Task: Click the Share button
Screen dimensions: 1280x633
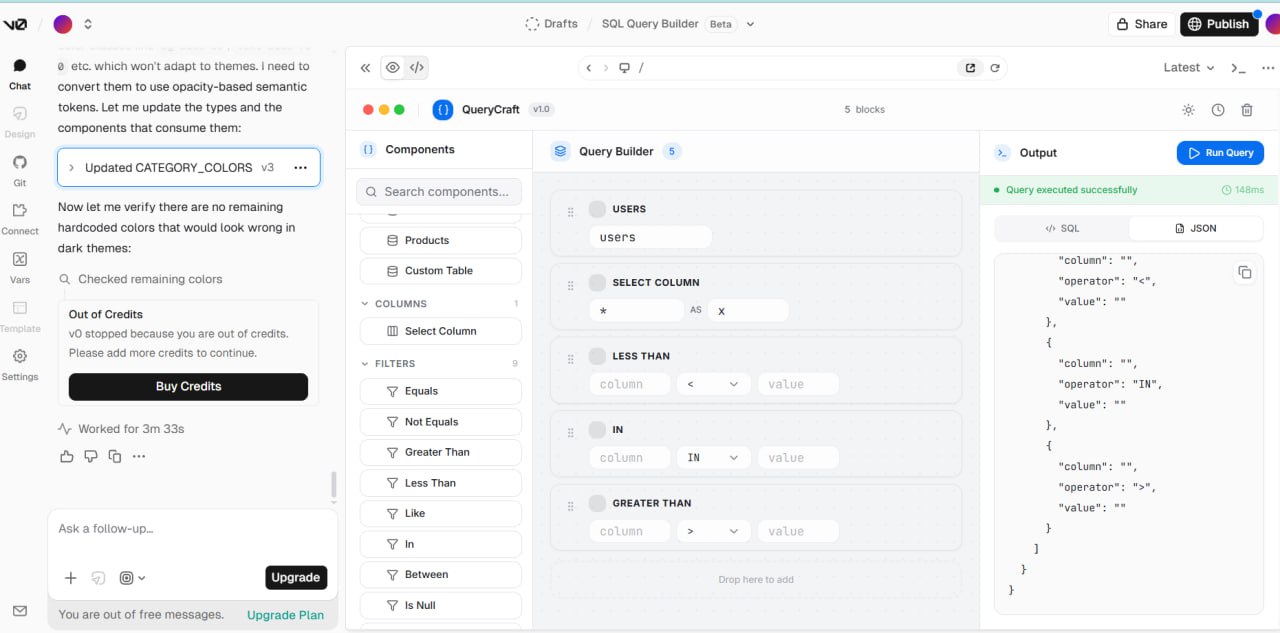Action: point(1141,24)
